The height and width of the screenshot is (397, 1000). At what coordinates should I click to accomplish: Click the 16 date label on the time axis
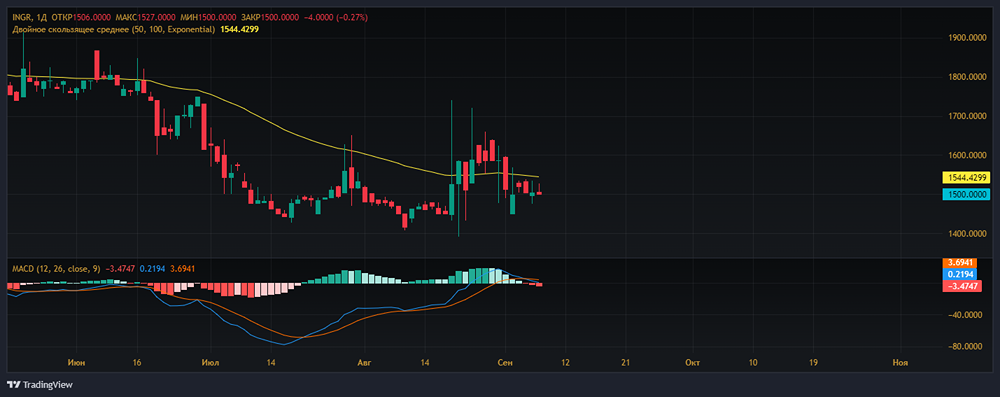[x=137, y=363]
